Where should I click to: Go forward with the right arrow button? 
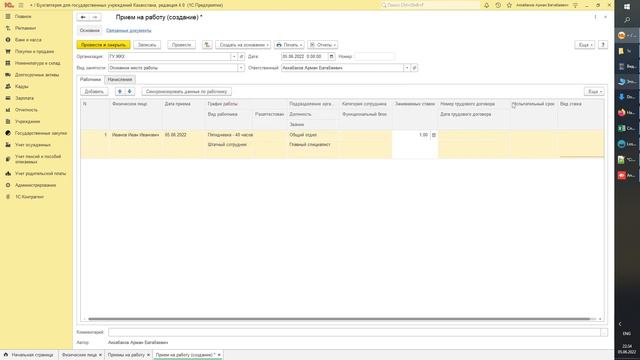(x=95, y=17)
